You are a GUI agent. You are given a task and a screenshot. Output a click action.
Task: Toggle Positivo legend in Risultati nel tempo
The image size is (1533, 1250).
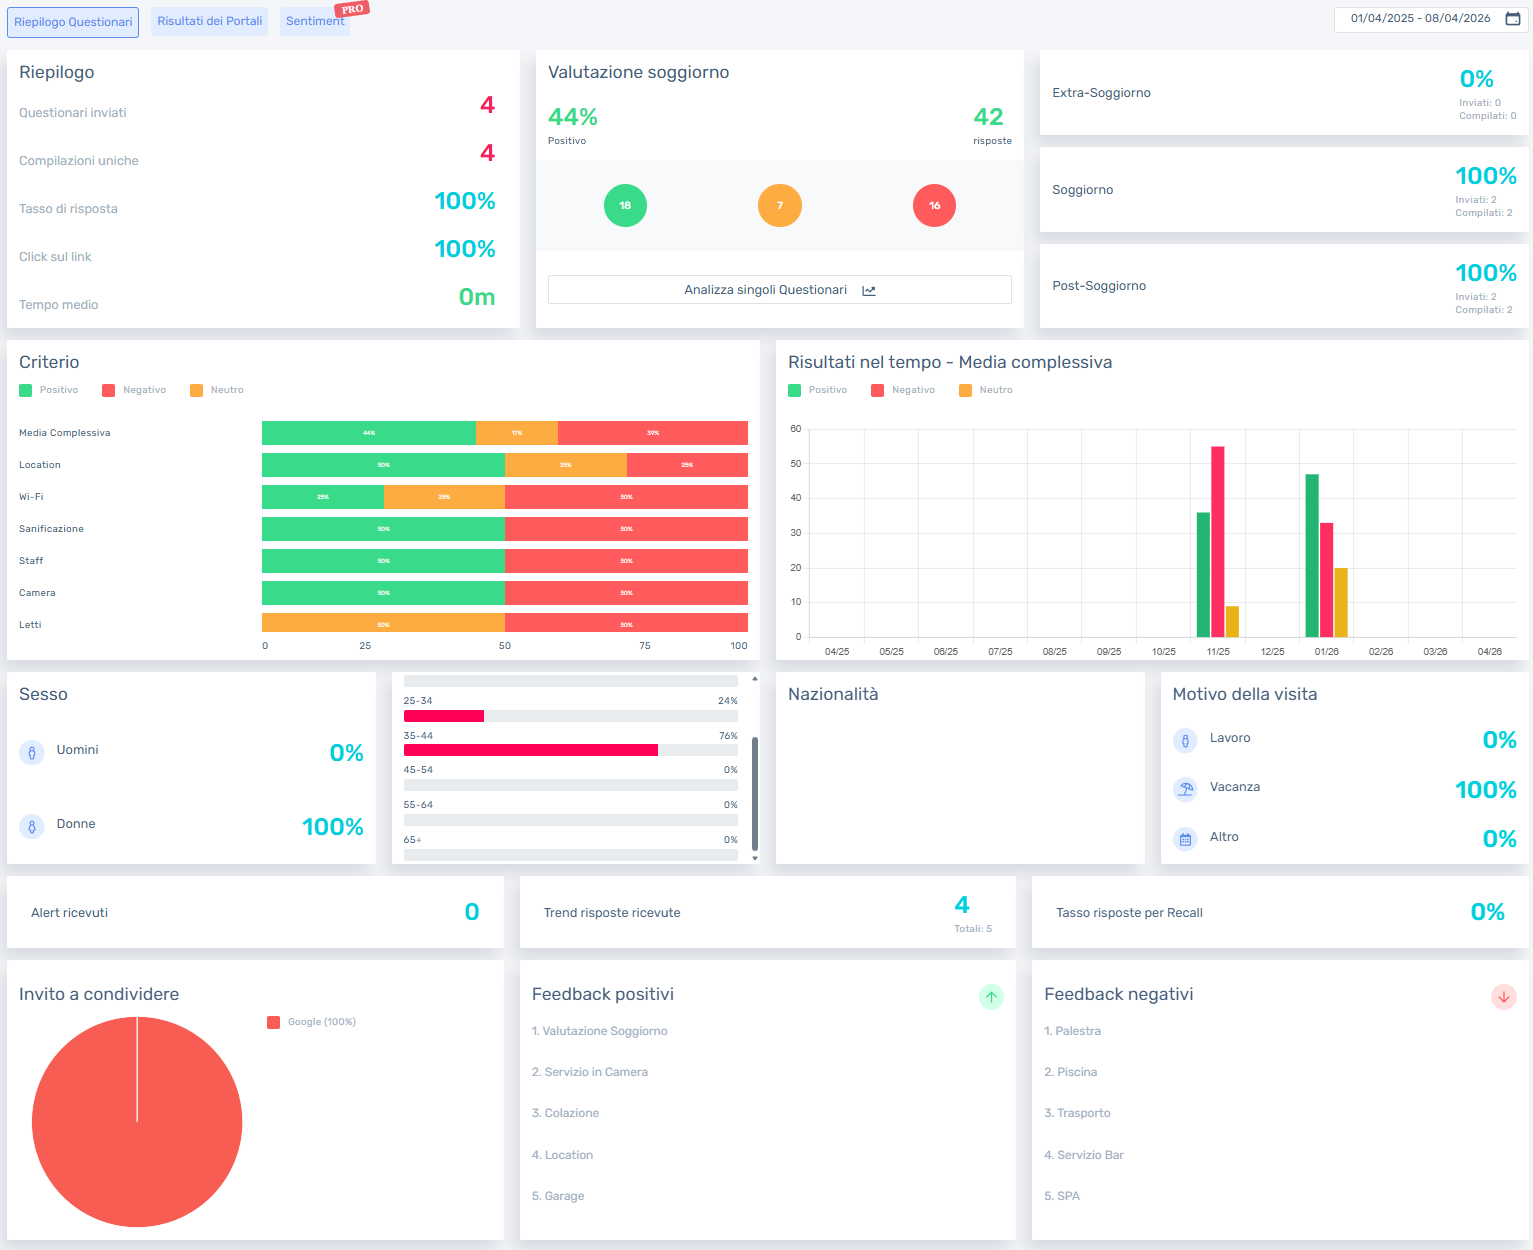[x=817, y=390]
